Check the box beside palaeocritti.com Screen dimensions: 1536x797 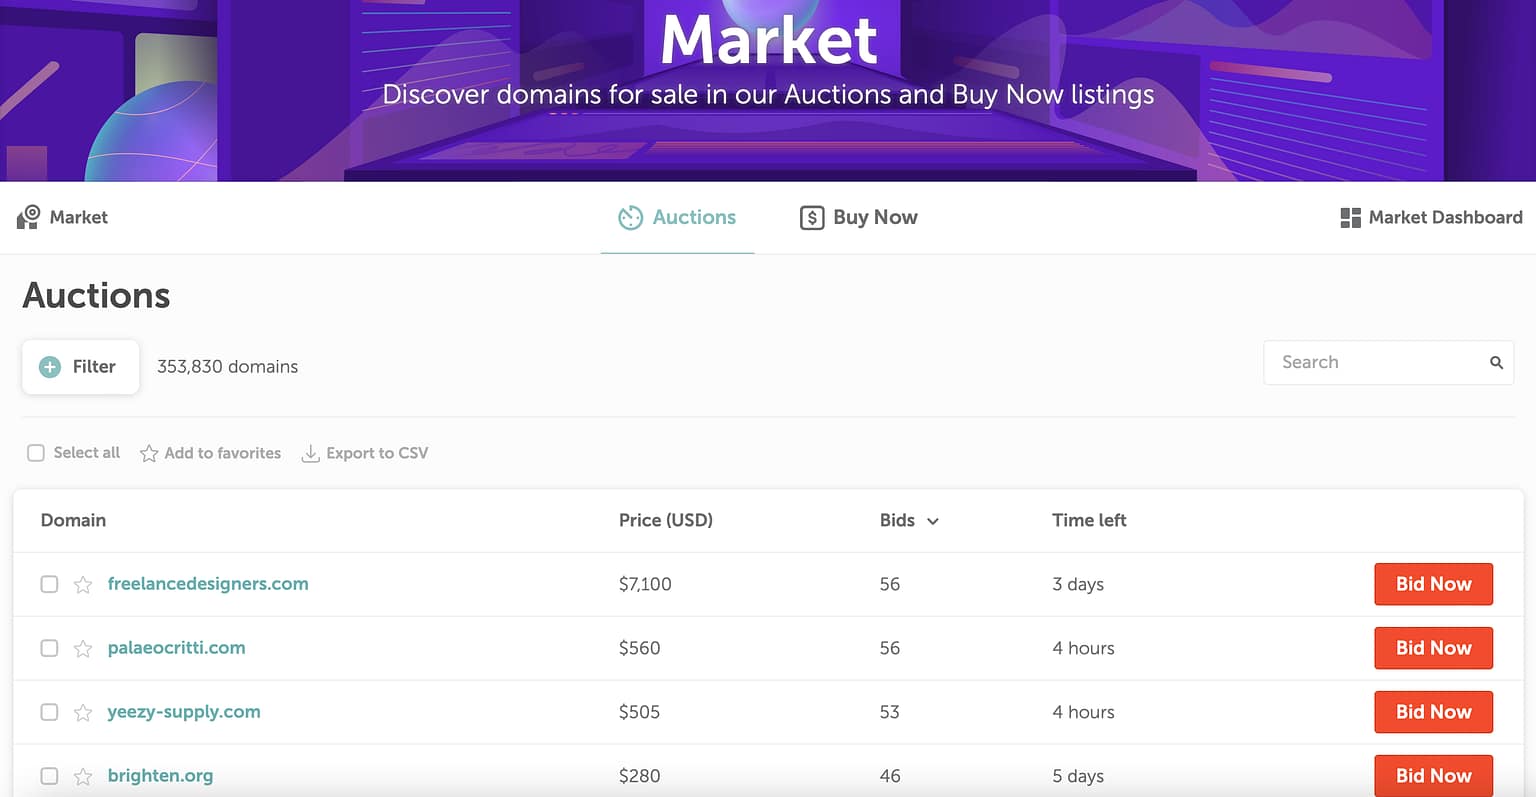pyautogui.click(x=49, y=648)
